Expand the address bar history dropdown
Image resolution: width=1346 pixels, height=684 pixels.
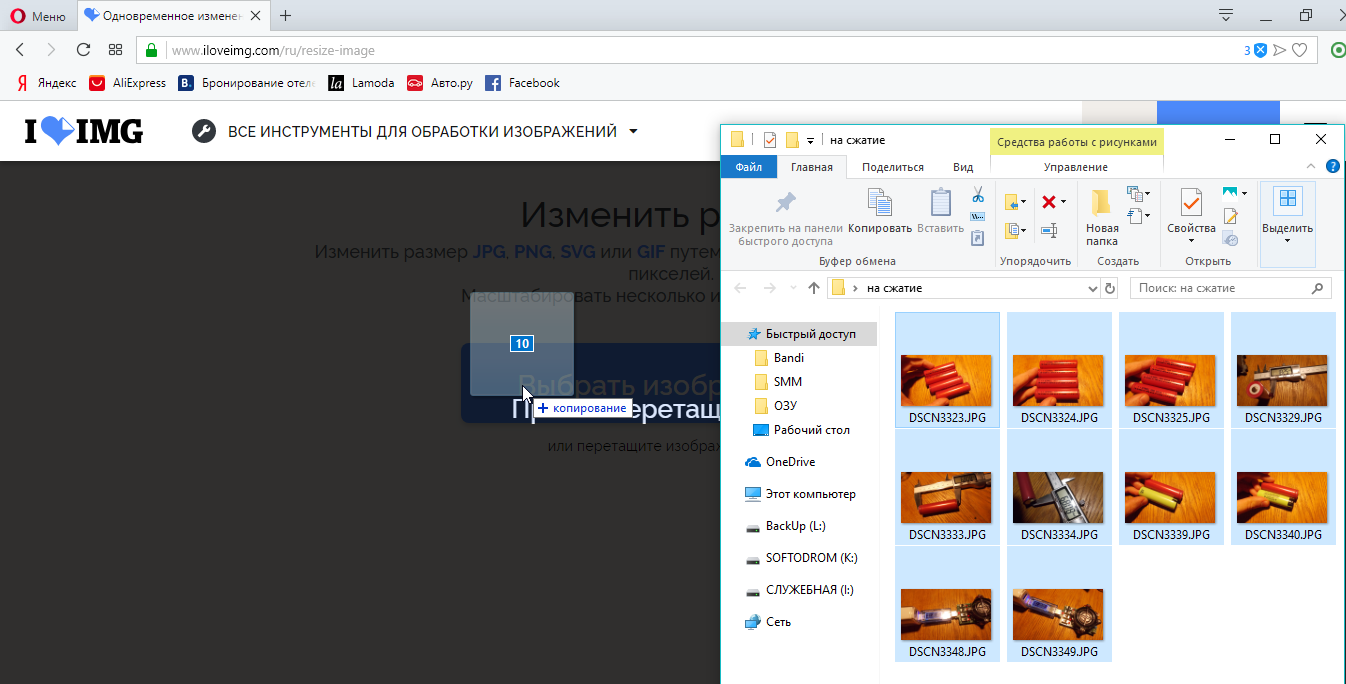pyautogui.click(x=1093, y=288)
